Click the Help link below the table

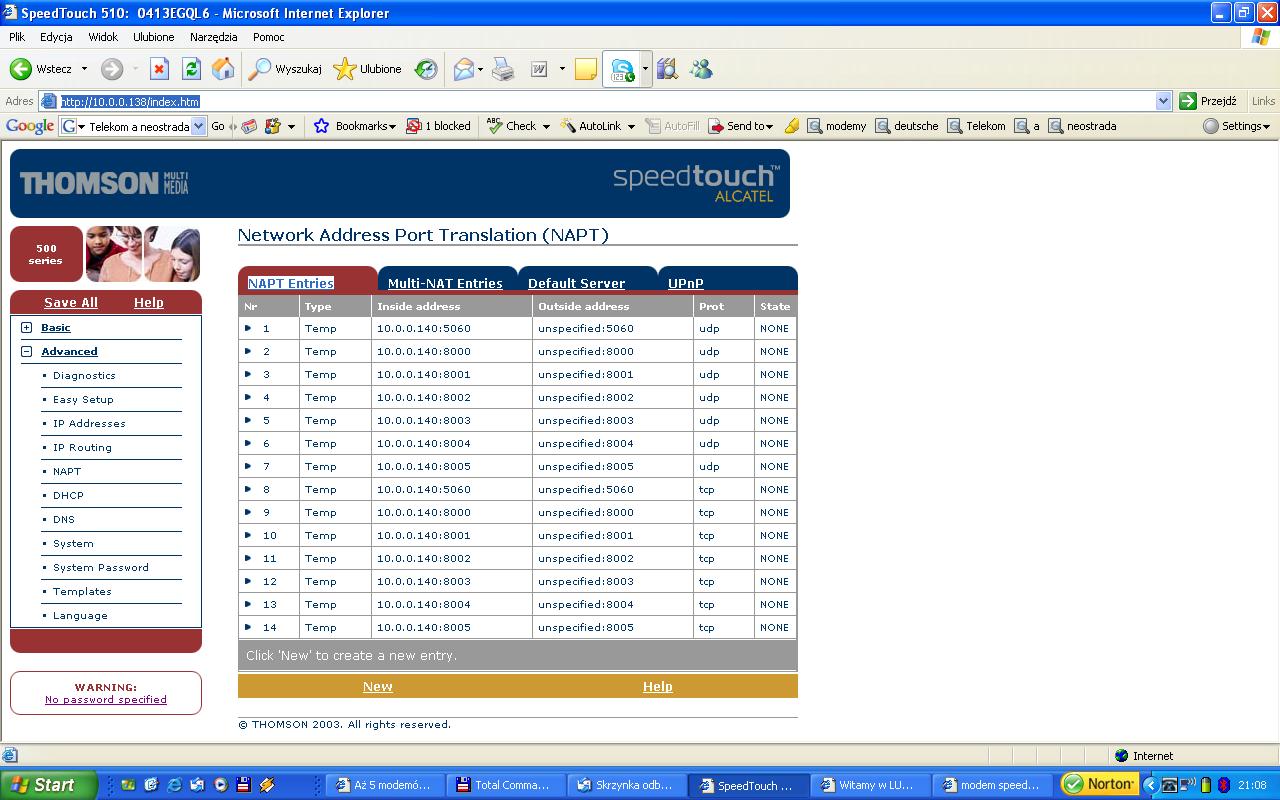(x=657, y=686)
